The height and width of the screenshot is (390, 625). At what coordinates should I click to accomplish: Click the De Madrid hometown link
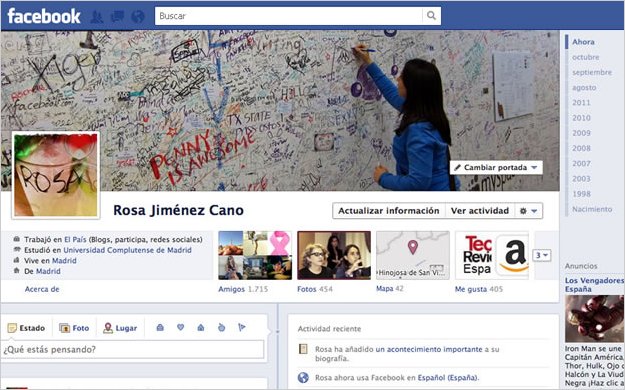[48, 271]
